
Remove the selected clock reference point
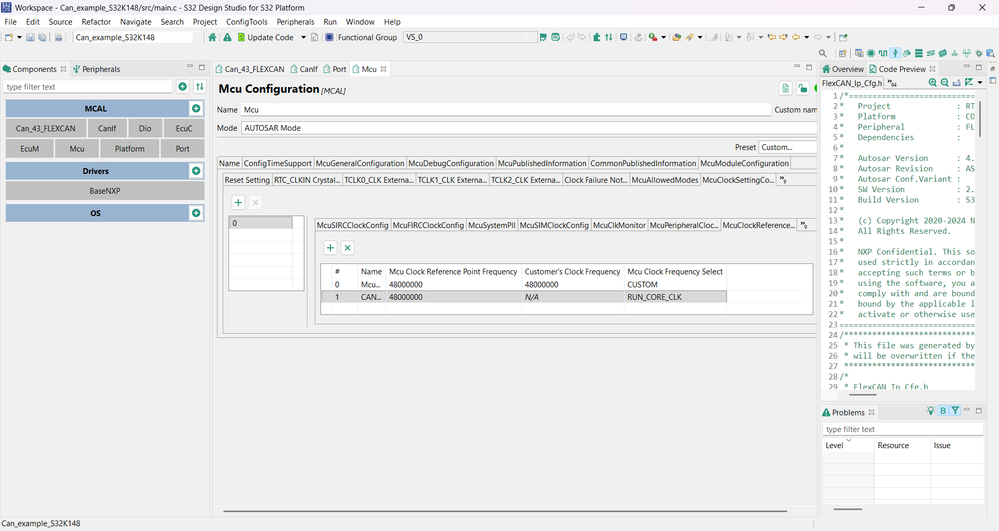(x=347, y=248)
